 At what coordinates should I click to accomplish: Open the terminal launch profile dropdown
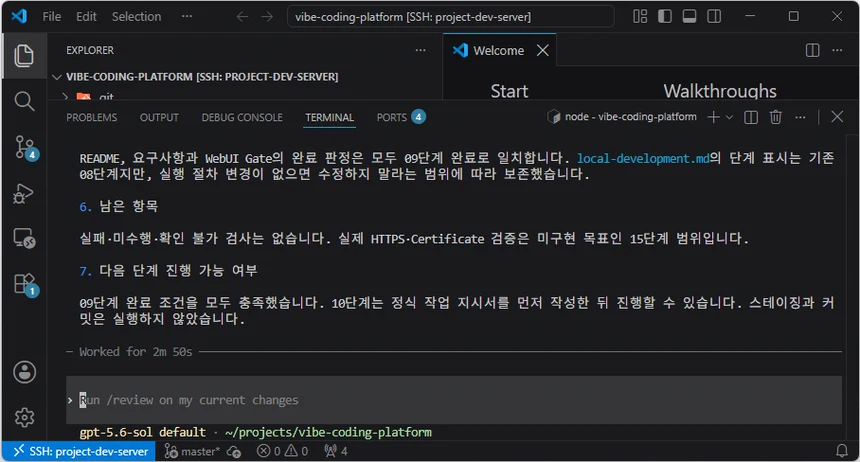(729, 117)
